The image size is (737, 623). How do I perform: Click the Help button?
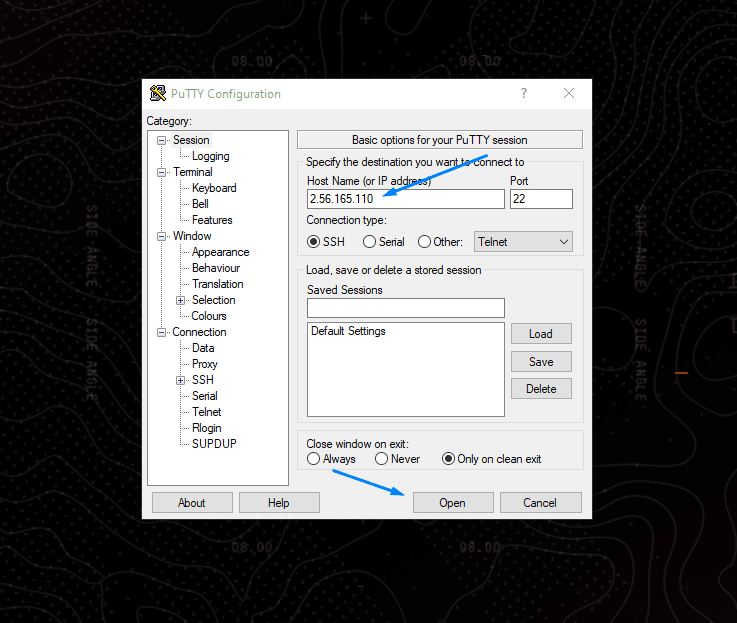(x=279, y=503)
